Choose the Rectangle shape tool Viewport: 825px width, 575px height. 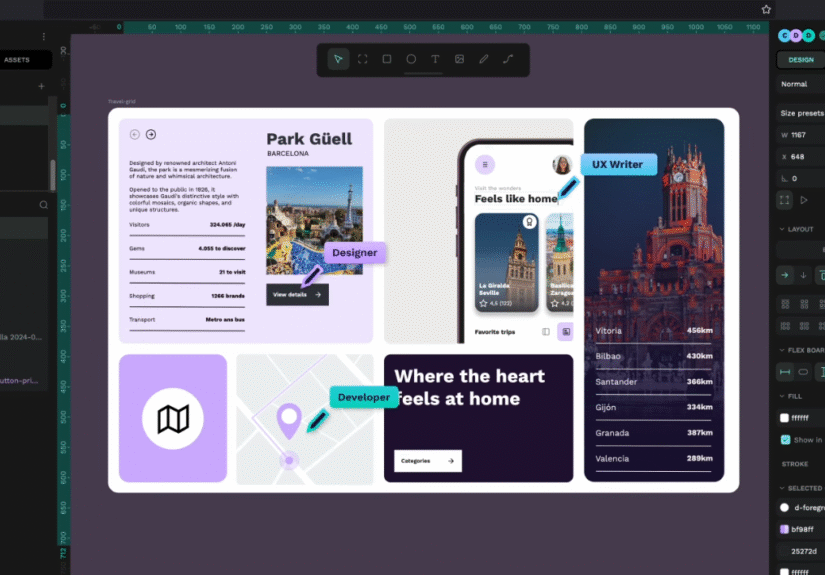click(x=387, y=60)
